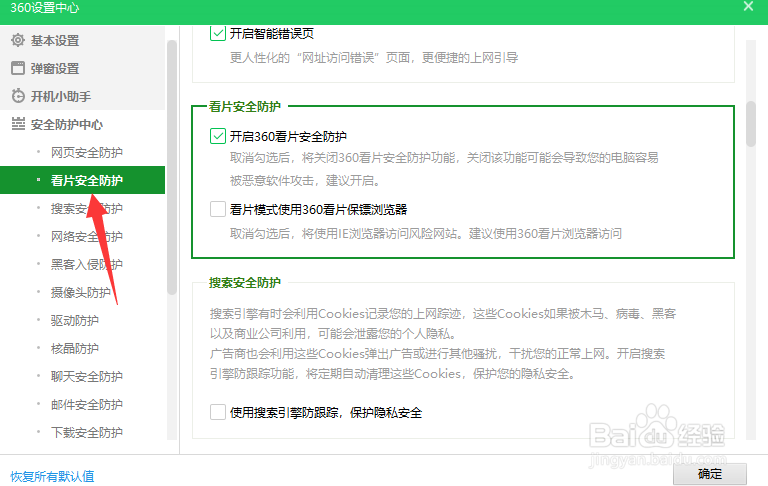Uncheck 开启智能错误页 checkbox
Screen dimensions: 768x486
[x=217, y=33]
